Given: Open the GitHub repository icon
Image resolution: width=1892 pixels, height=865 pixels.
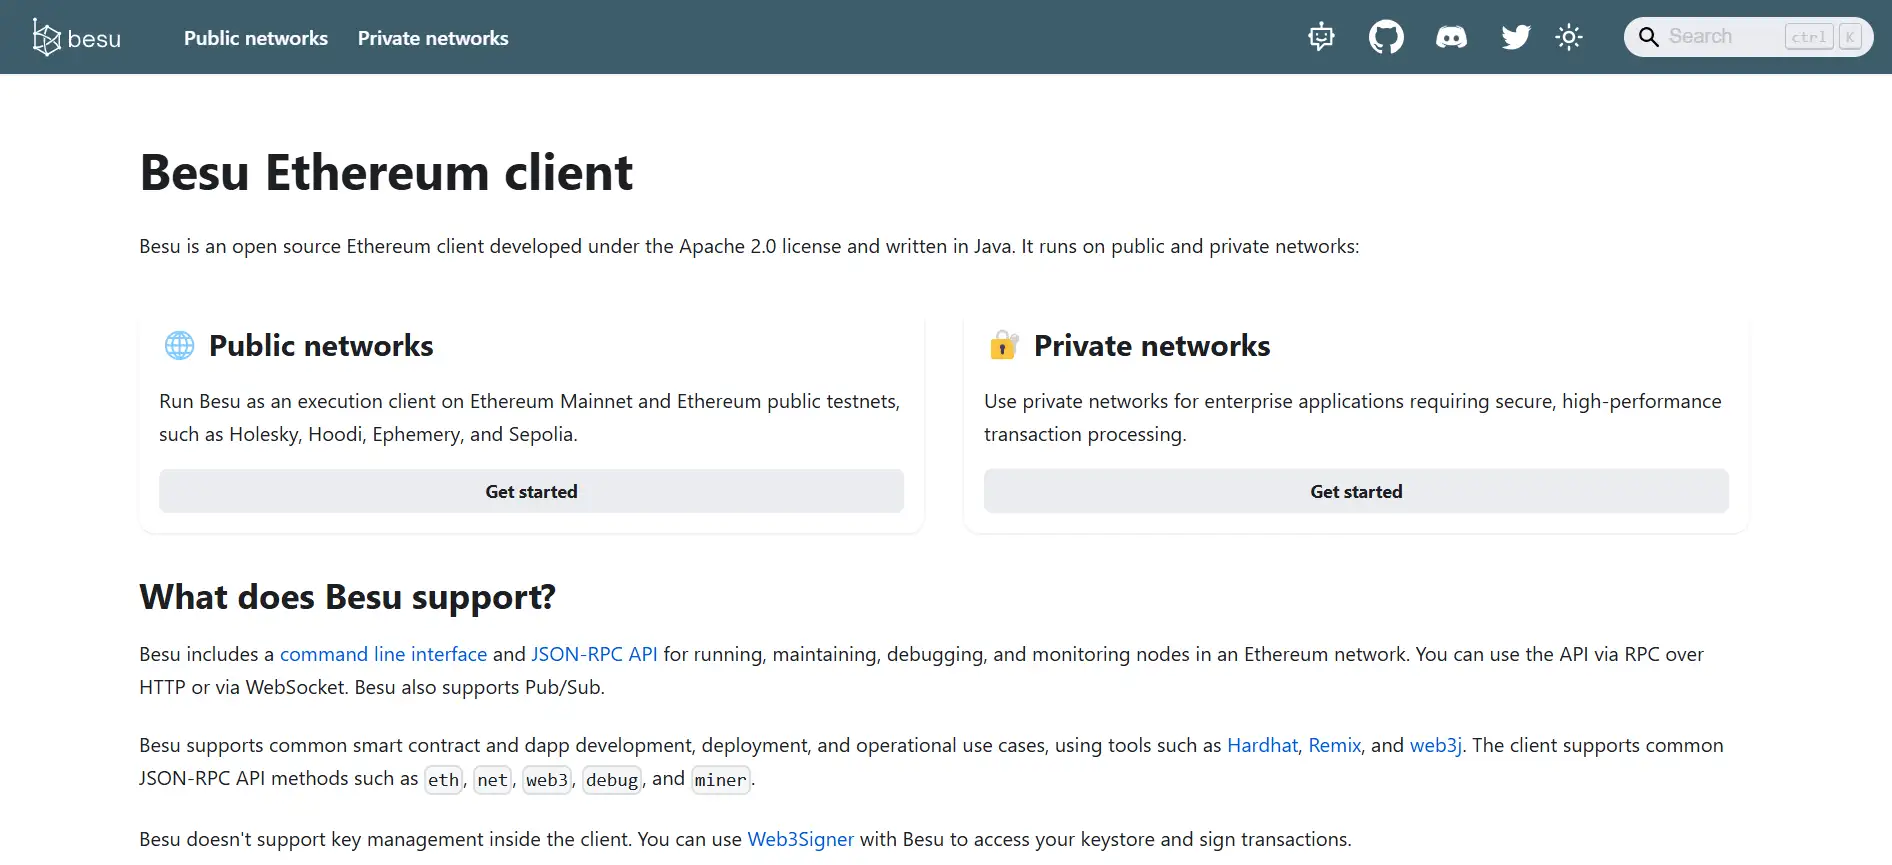Looking at the screenshot, I should 1386,37.
